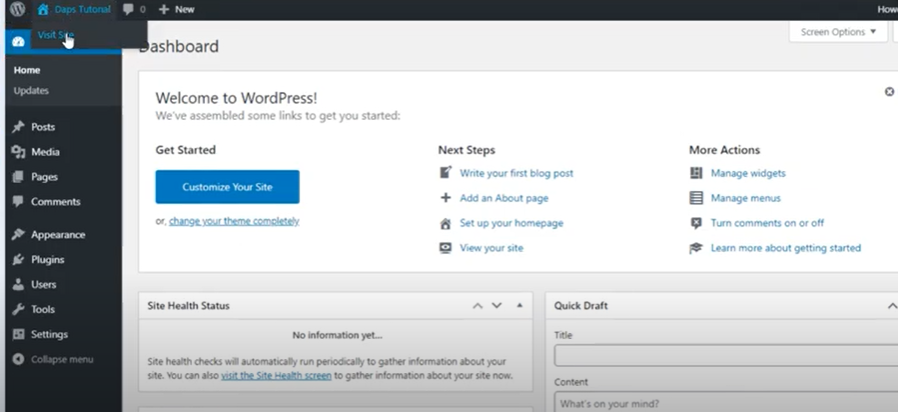Click visit the Site Health screen link
The width and height of the screenshot is (898, 412).
[276, 376]
